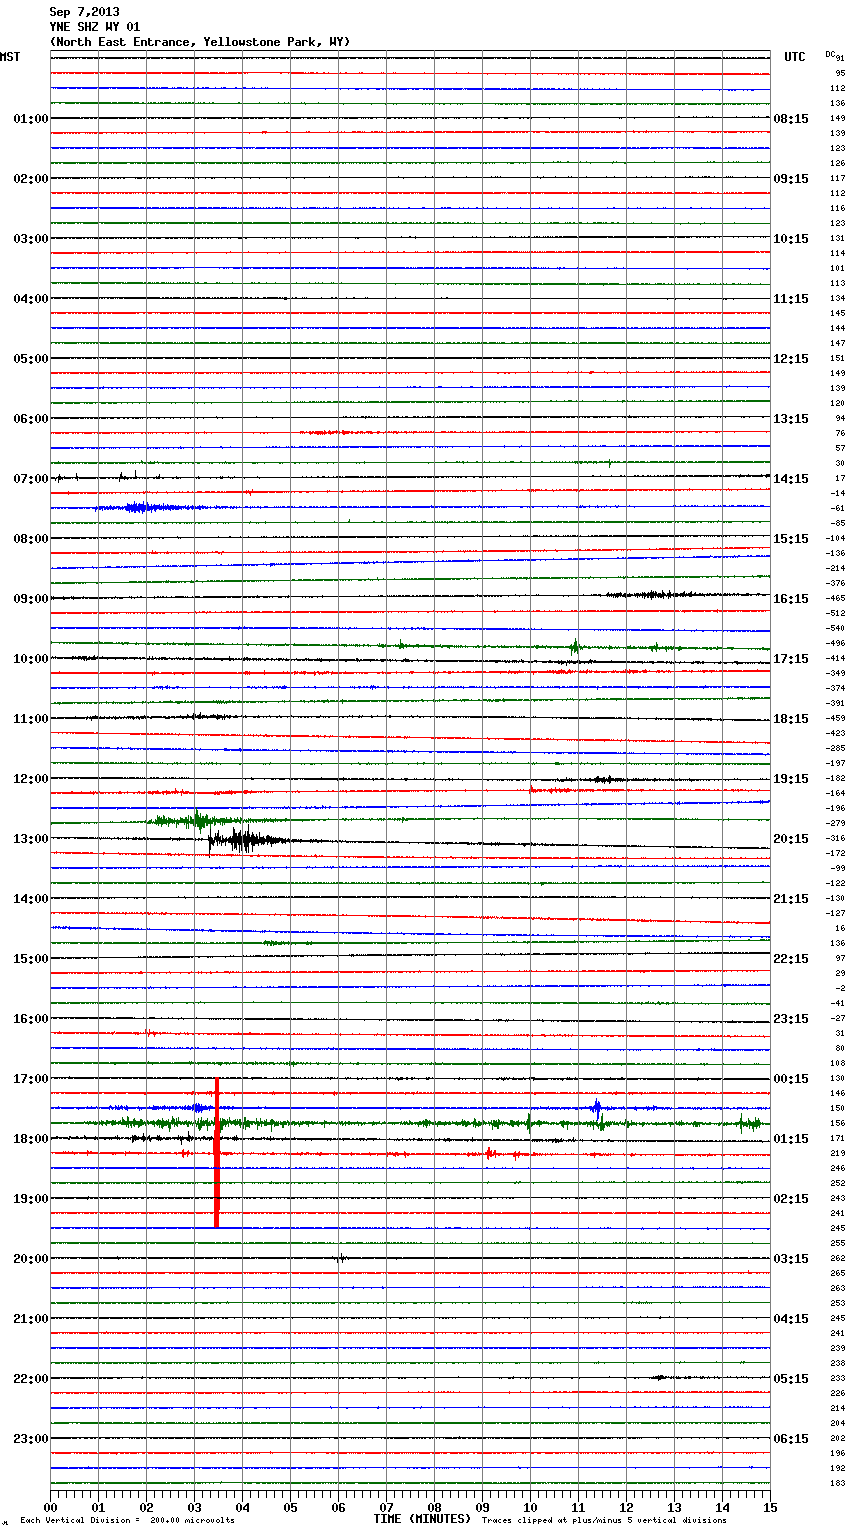This screenshot has width=850, height=1534.
Task: Select minute tick "15" on bottom axis
Action: 770,1507
